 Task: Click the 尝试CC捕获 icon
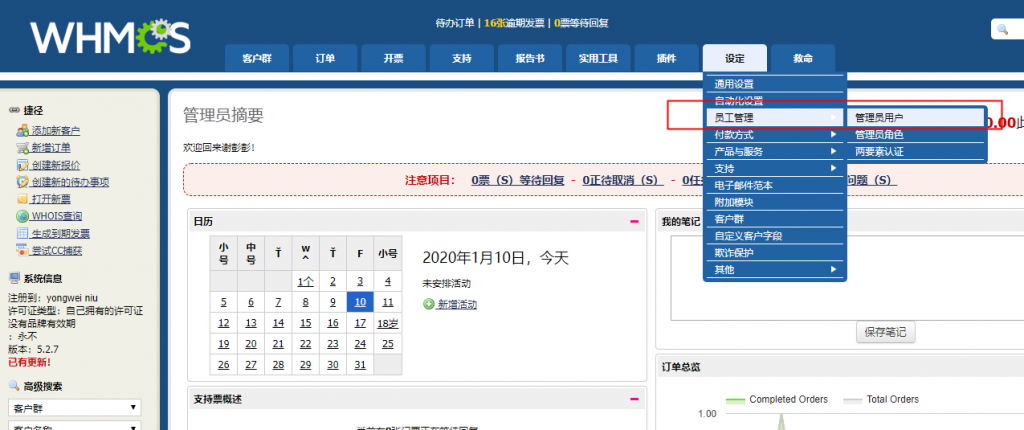click(23, 250)
